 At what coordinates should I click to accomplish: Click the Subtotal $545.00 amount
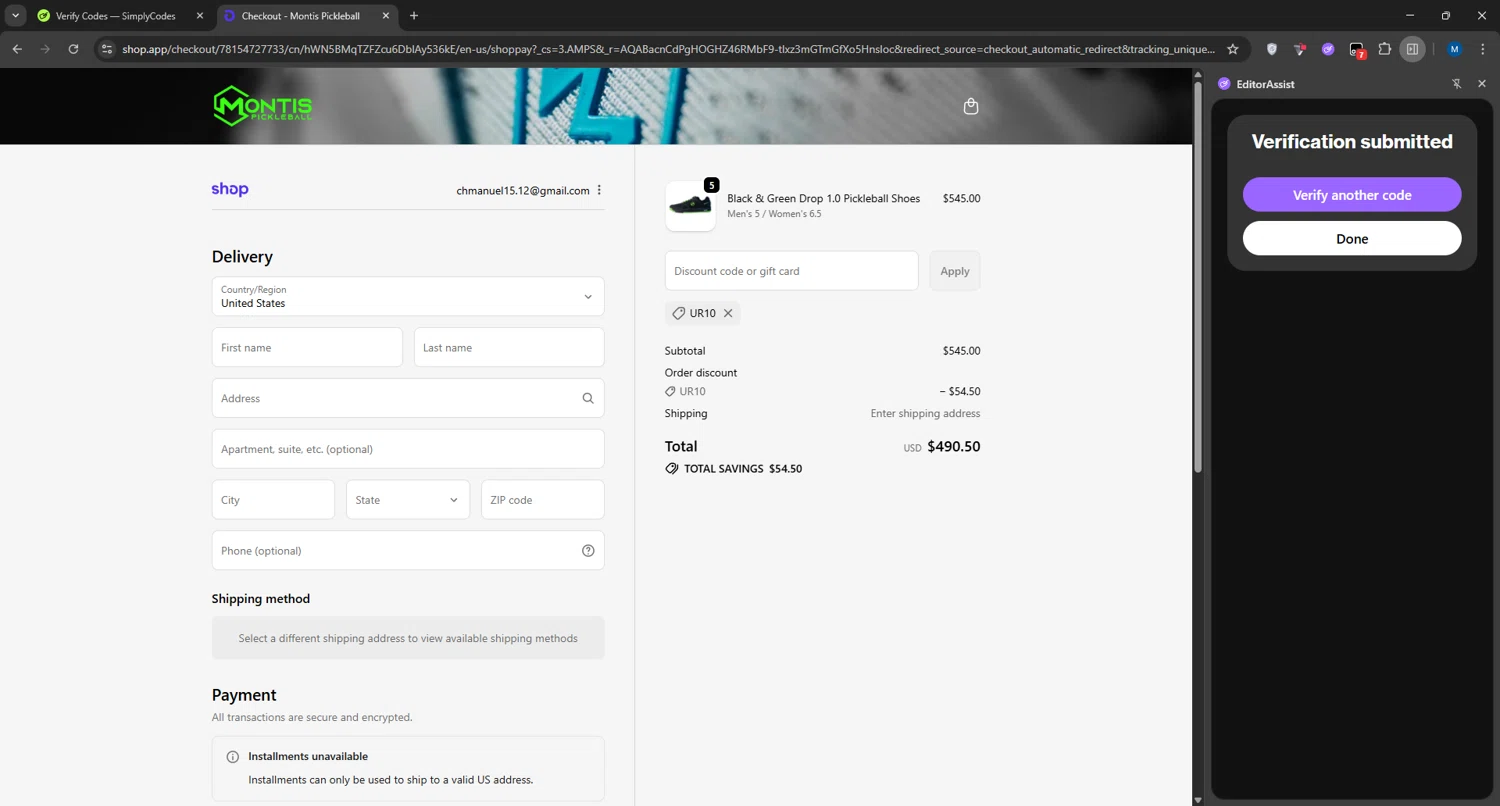pyautogui.click(x=961, y=351)
